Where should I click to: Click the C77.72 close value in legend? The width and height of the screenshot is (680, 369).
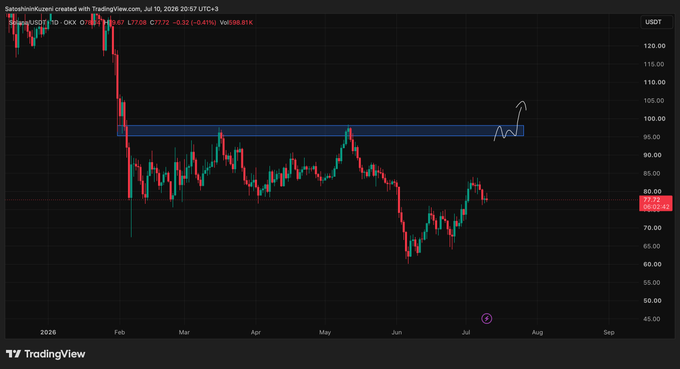point(160,23)
